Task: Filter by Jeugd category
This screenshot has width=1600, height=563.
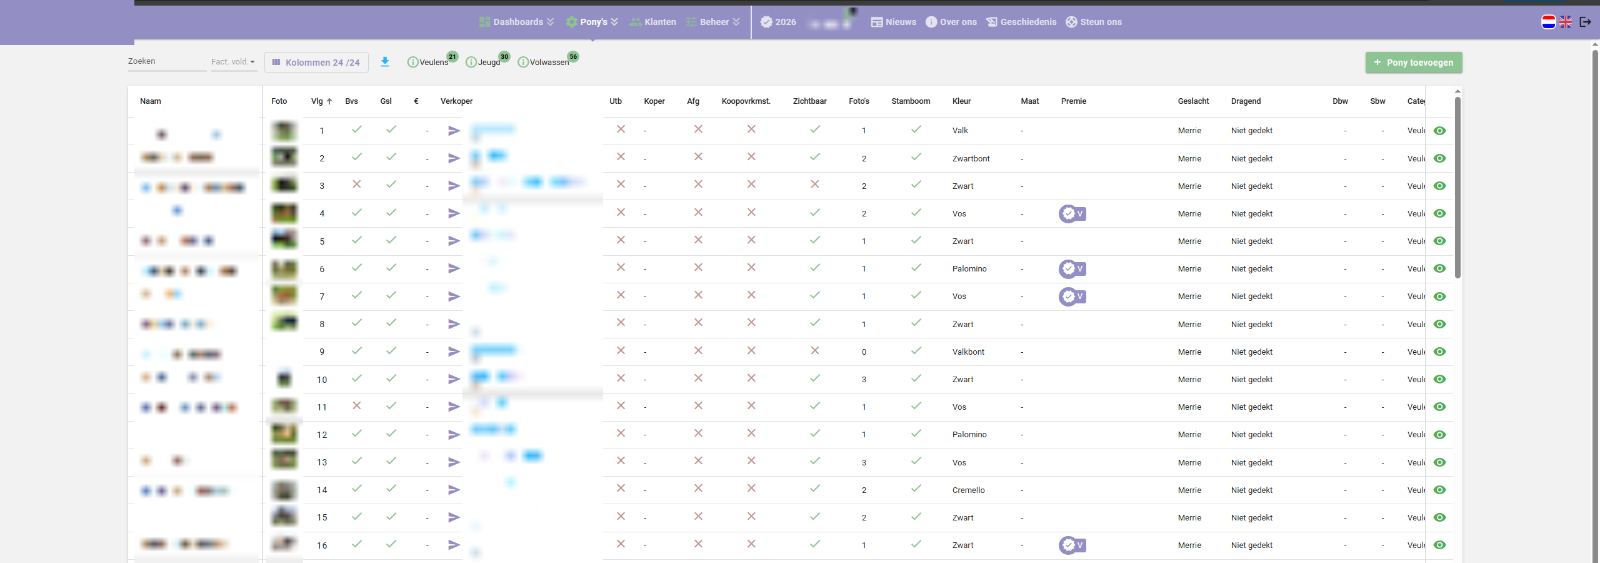Action: (489, 62)
